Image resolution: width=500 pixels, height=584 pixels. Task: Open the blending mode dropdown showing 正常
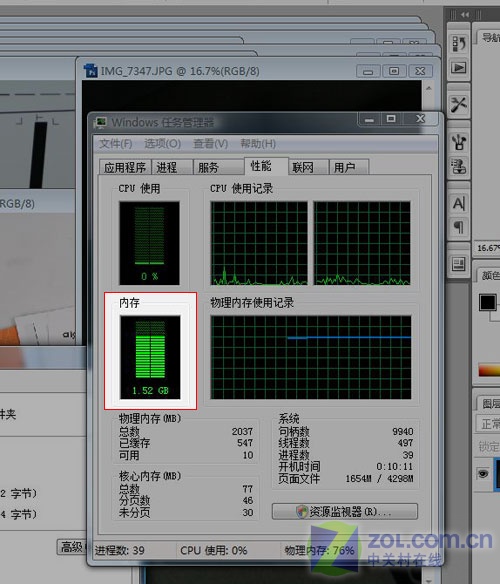pos(488,423)
